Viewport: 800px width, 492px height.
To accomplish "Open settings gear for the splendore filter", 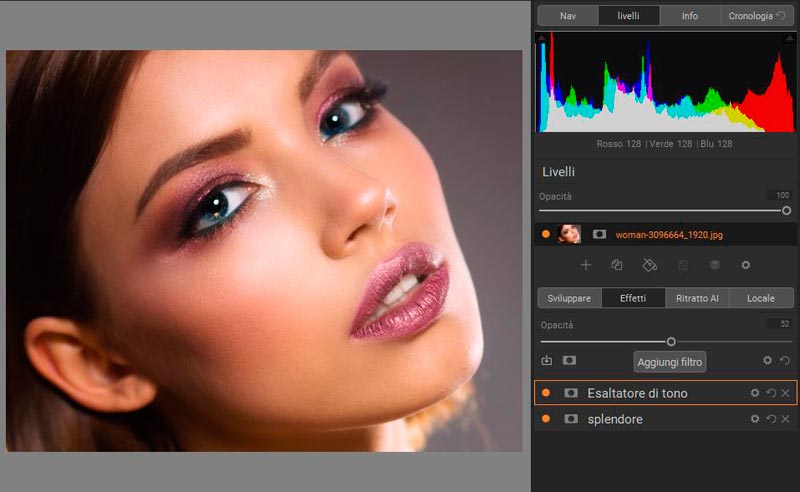I will point(755,419).
